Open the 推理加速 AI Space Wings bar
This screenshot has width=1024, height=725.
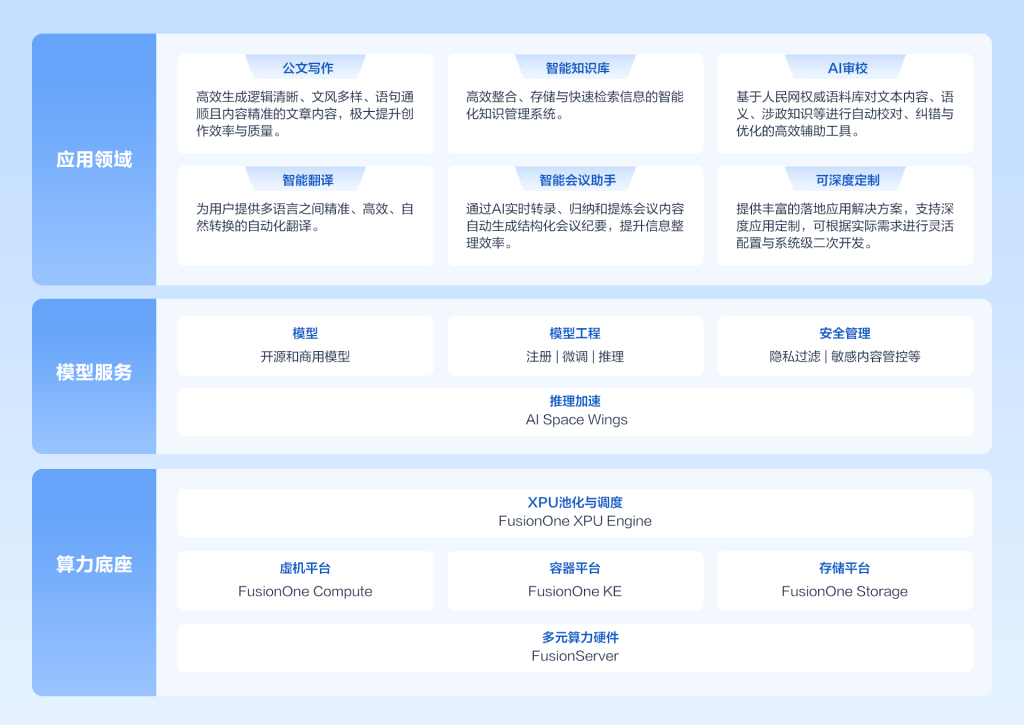575,412
